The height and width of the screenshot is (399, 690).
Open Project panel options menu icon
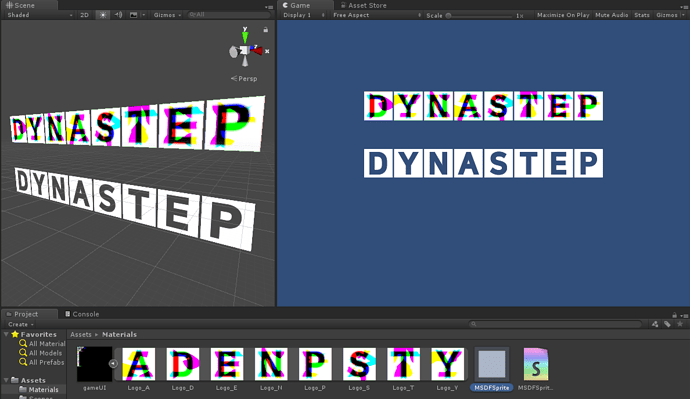(684, 315)
